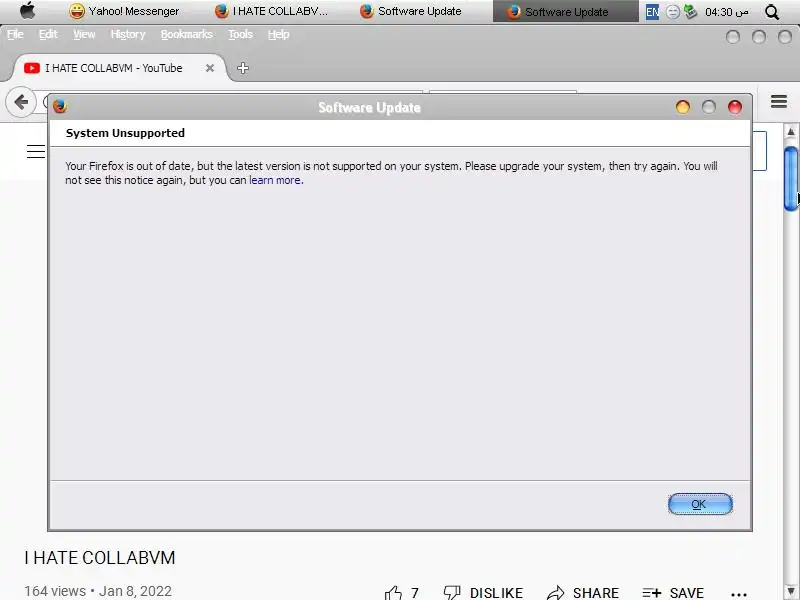Switch to Yahoo! Messenger in taskbar
Screen dimensions: 800x600
tap(124, 11)
